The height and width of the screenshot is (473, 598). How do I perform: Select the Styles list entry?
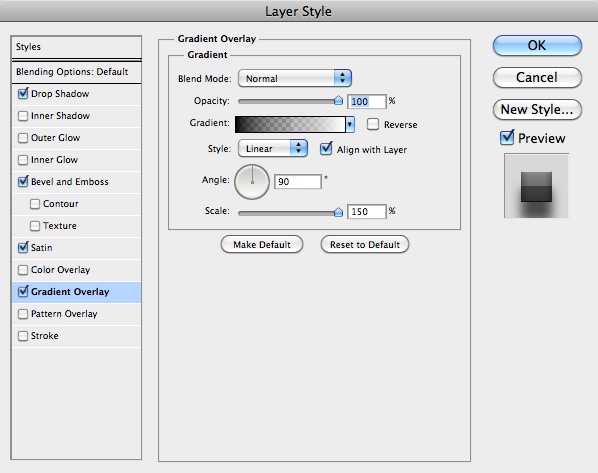(x=77, y=47)
